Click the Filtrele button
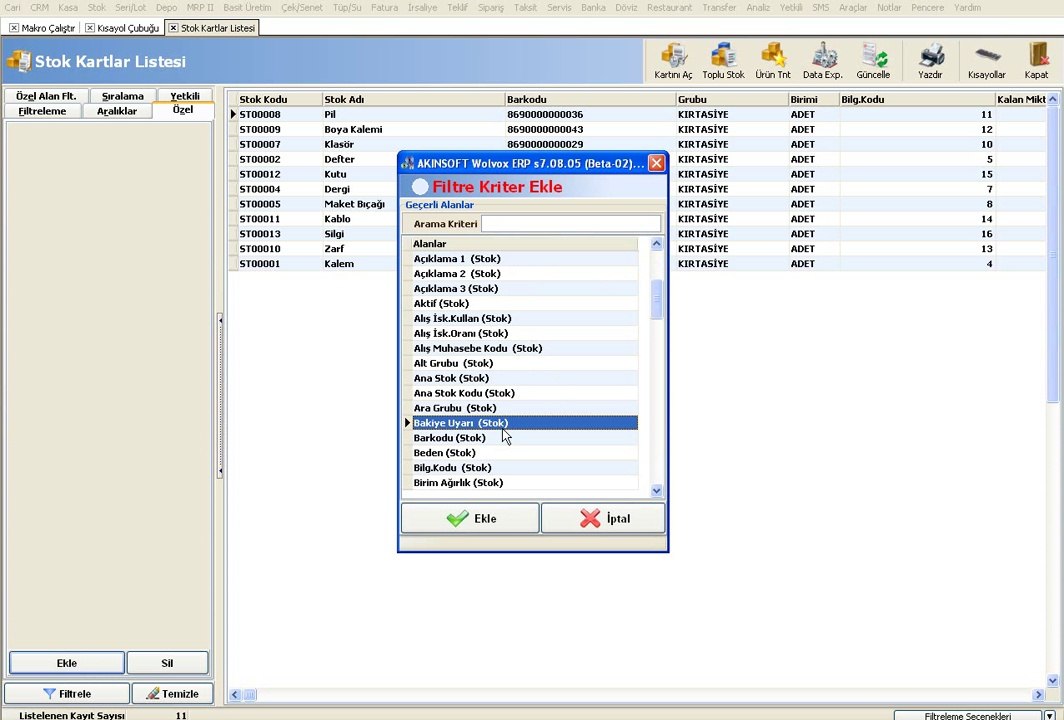The width and height of the screenshot is (1064, 720). pos(66,694)
